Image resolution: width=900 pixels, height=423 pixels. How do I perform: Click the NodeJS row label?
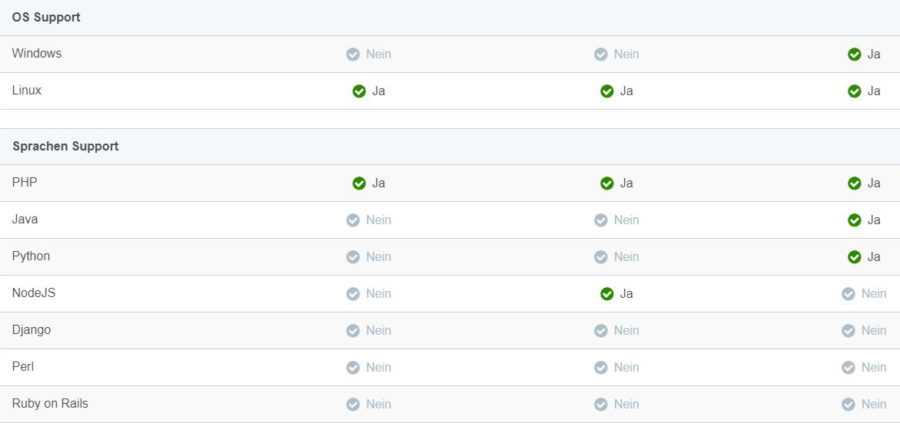(x=34, y=293)
